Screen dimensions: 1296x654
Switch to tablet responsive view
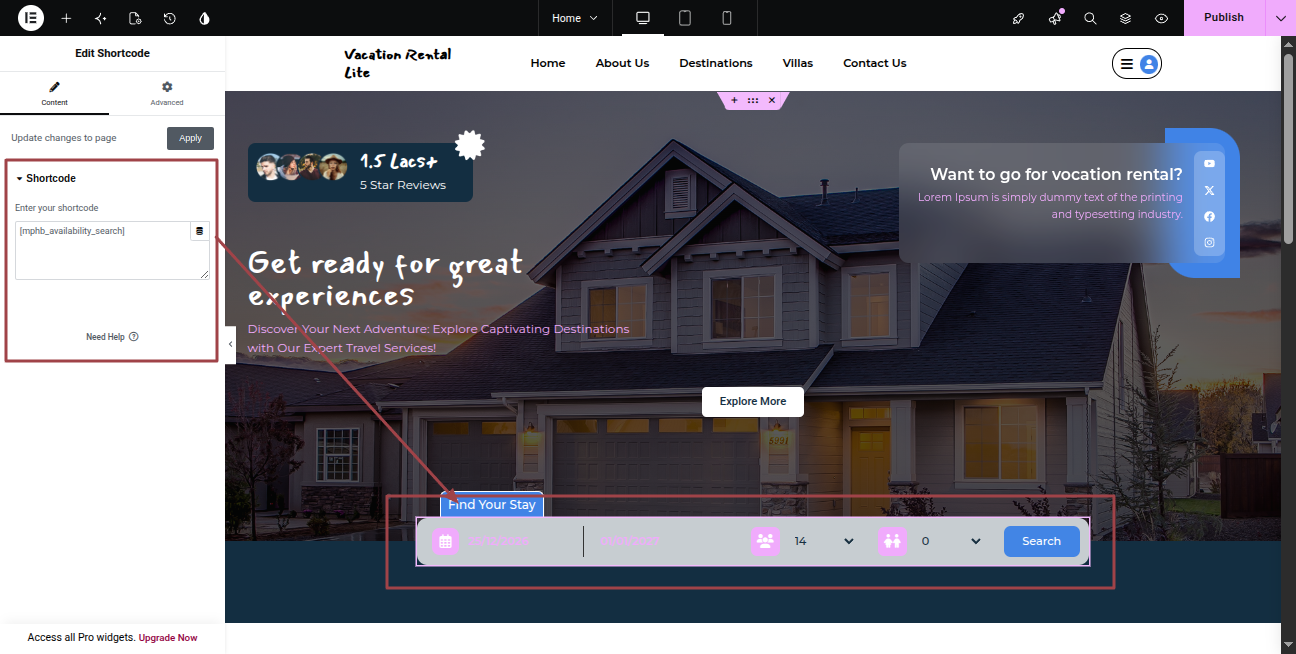click(685, 18)
